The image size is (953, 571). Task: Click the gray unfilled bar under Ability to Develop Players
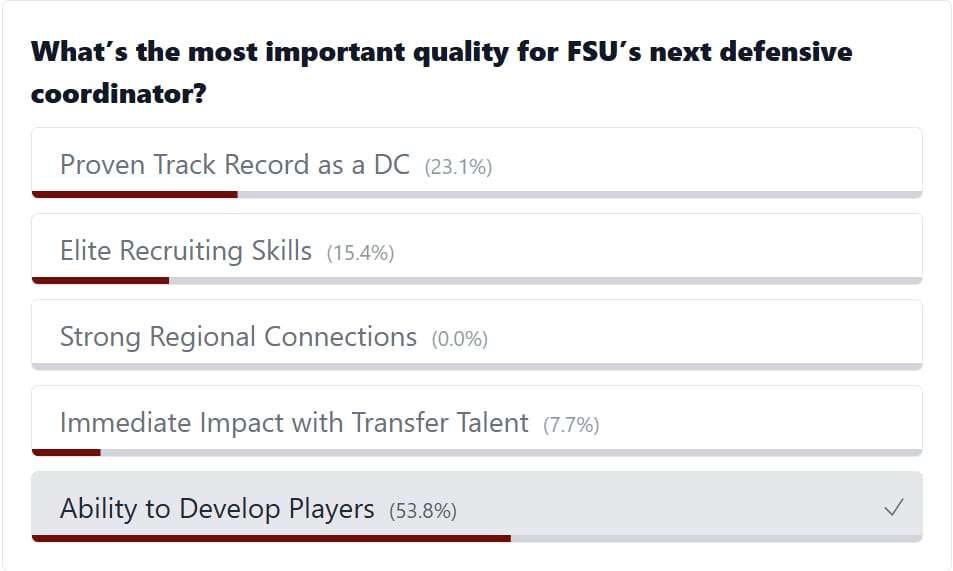[717, 538]
